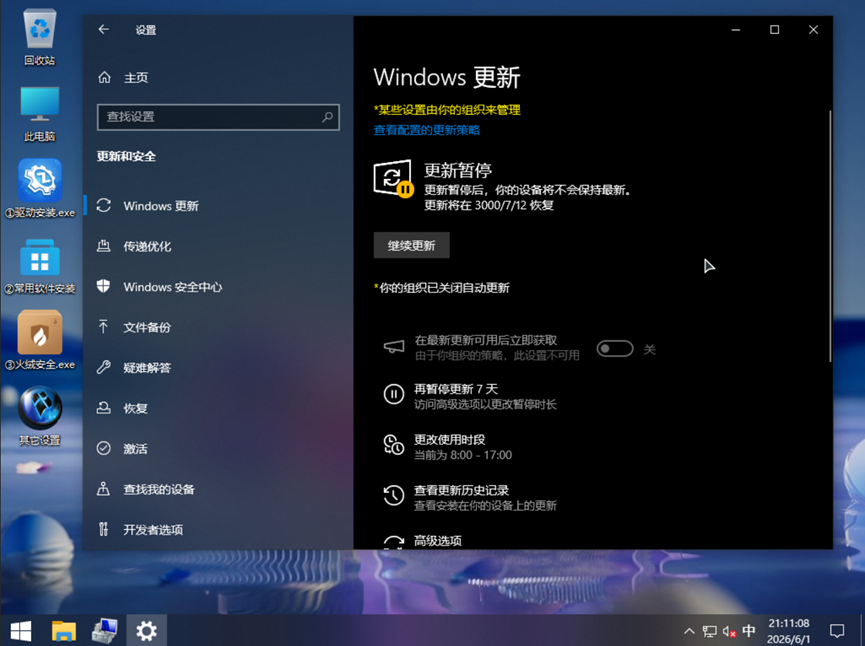Open the Windows Start button

pos(21,631)
